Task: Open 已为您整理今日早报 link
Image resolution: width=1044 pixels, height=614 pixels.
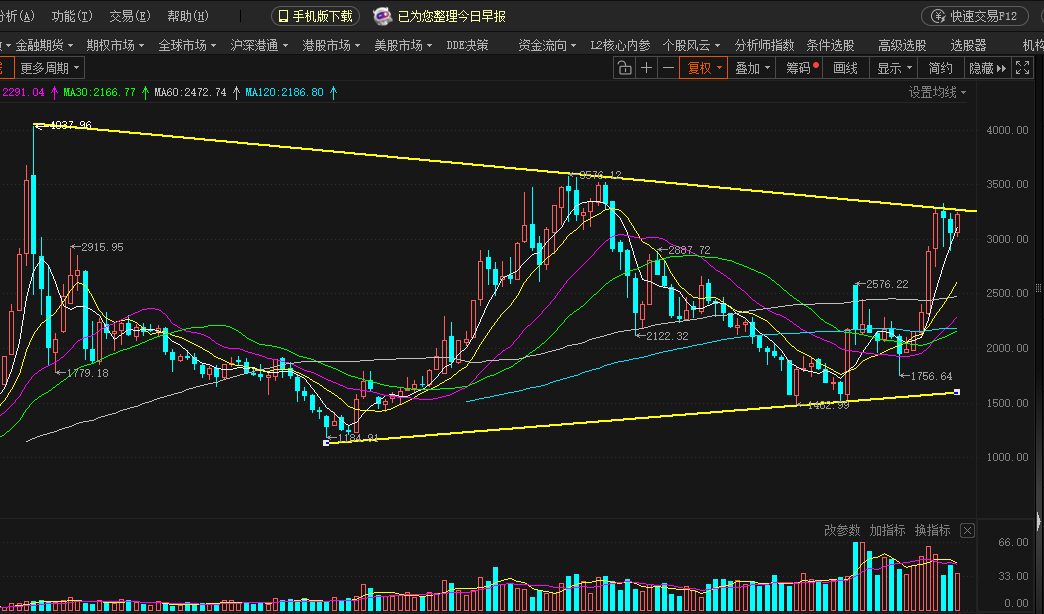Action: click(x=451, y=16)
